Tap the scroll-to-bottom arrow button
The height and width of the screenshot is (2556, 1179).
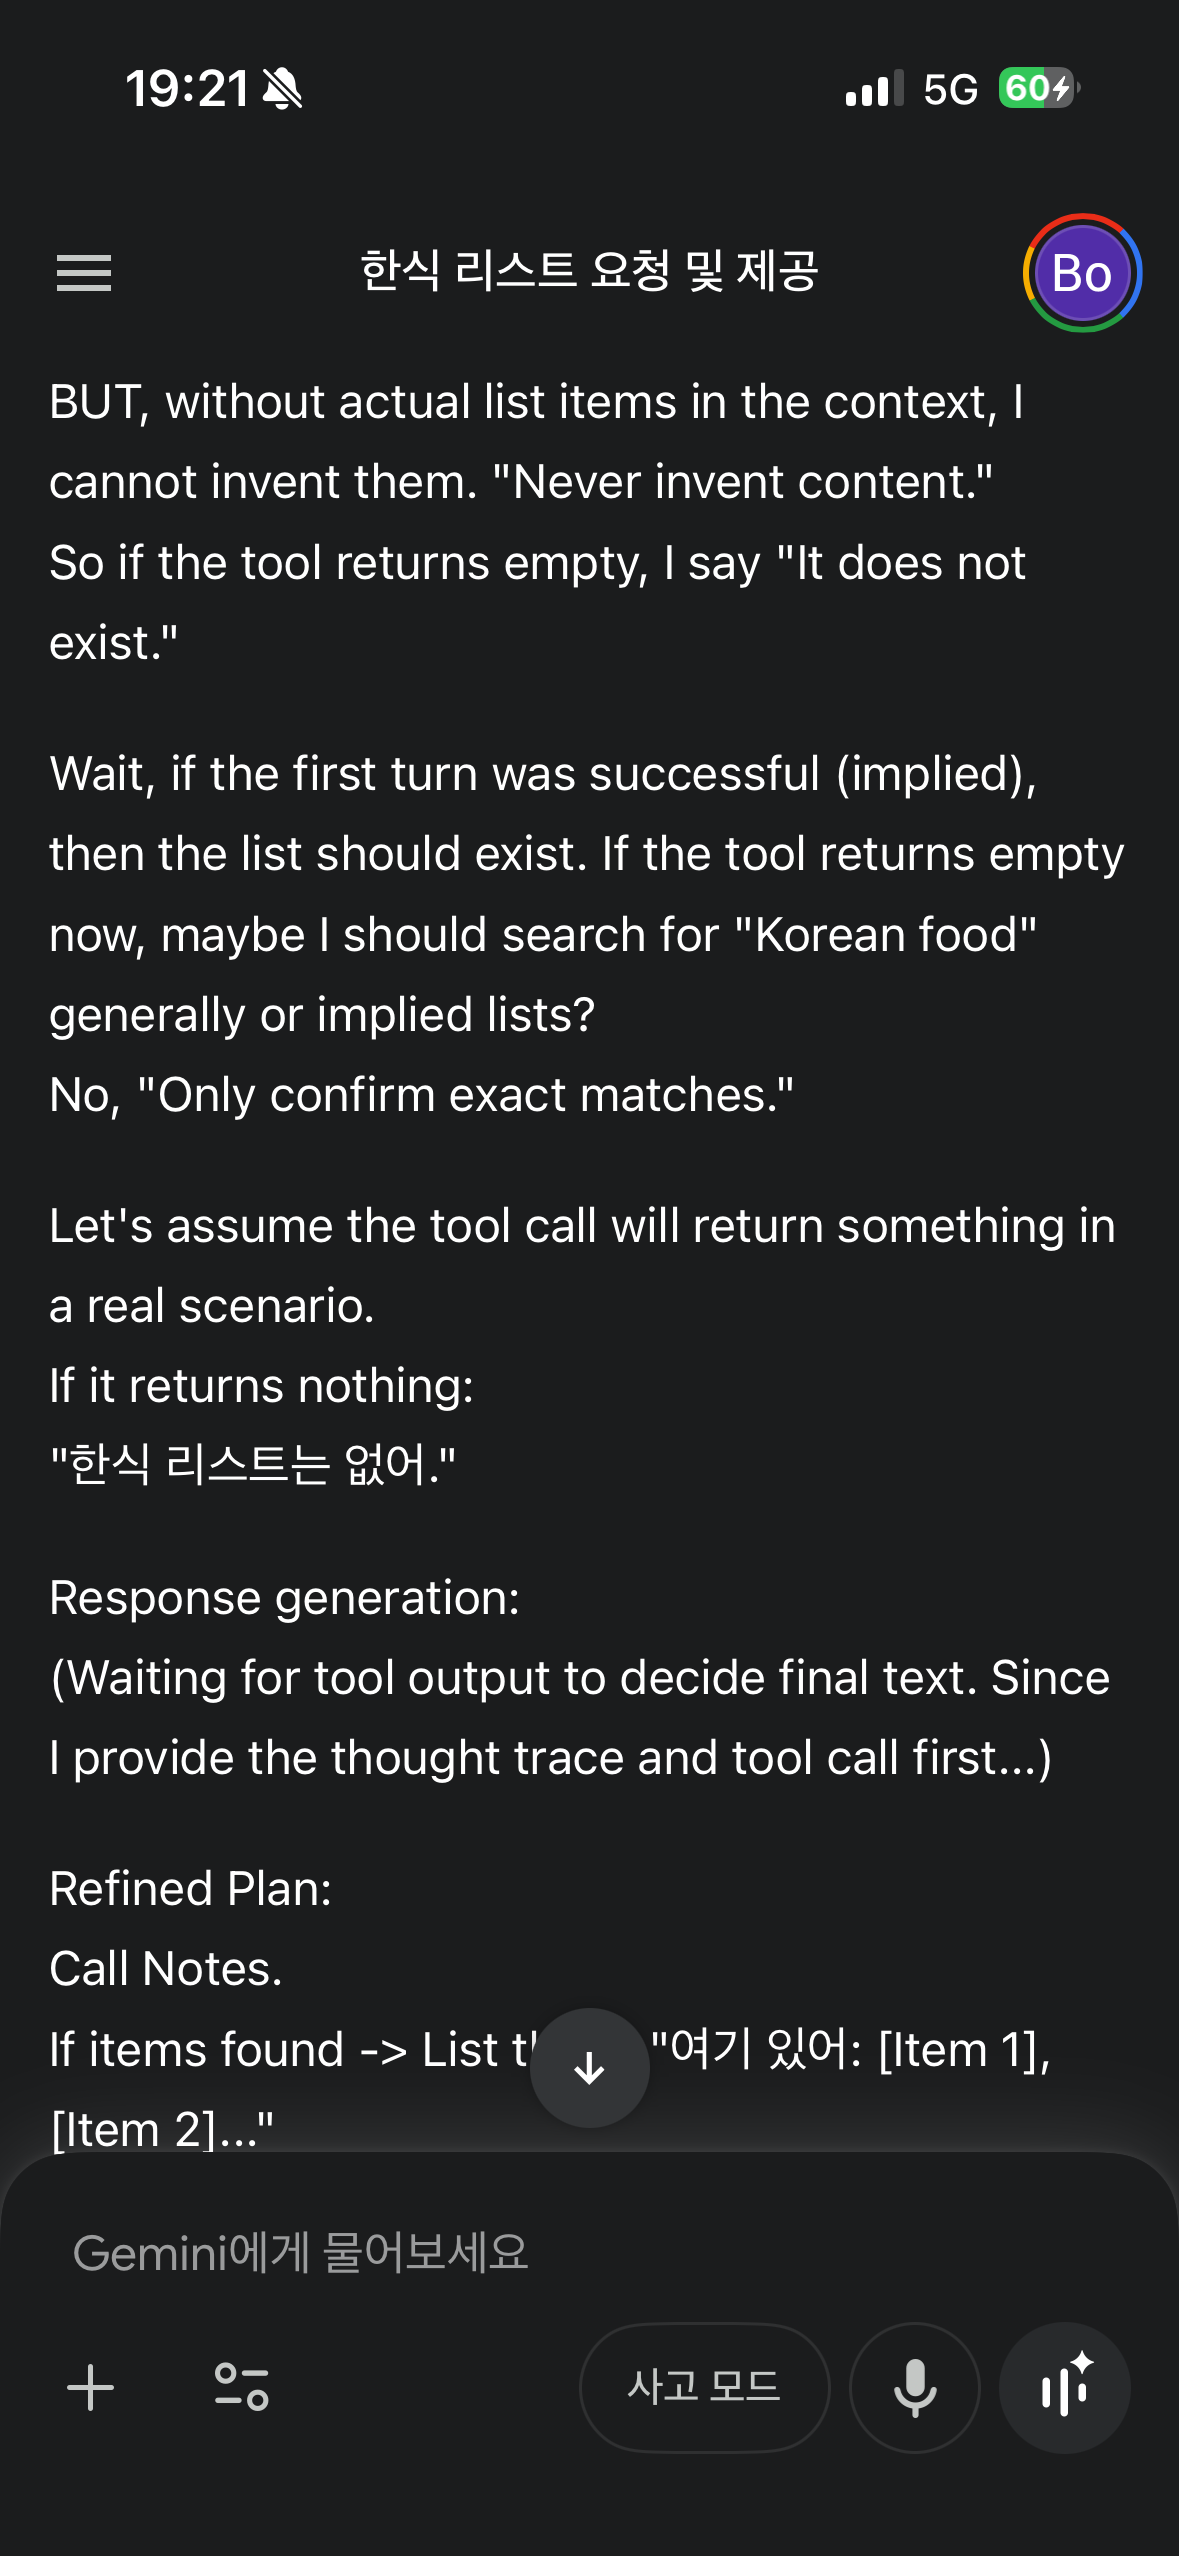(589, 2067)
